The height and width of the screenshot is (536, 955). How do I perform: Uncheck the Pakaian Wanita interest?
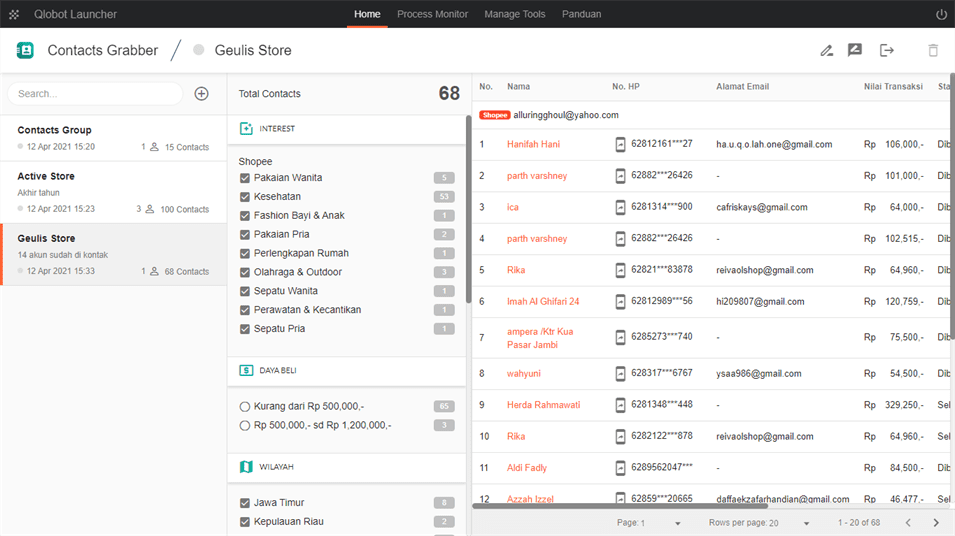(x=245, y=178)
